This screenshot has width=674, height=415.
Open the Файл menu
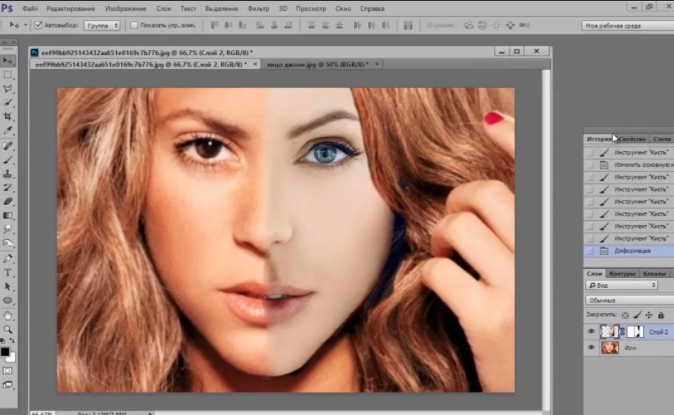point(30,9)
